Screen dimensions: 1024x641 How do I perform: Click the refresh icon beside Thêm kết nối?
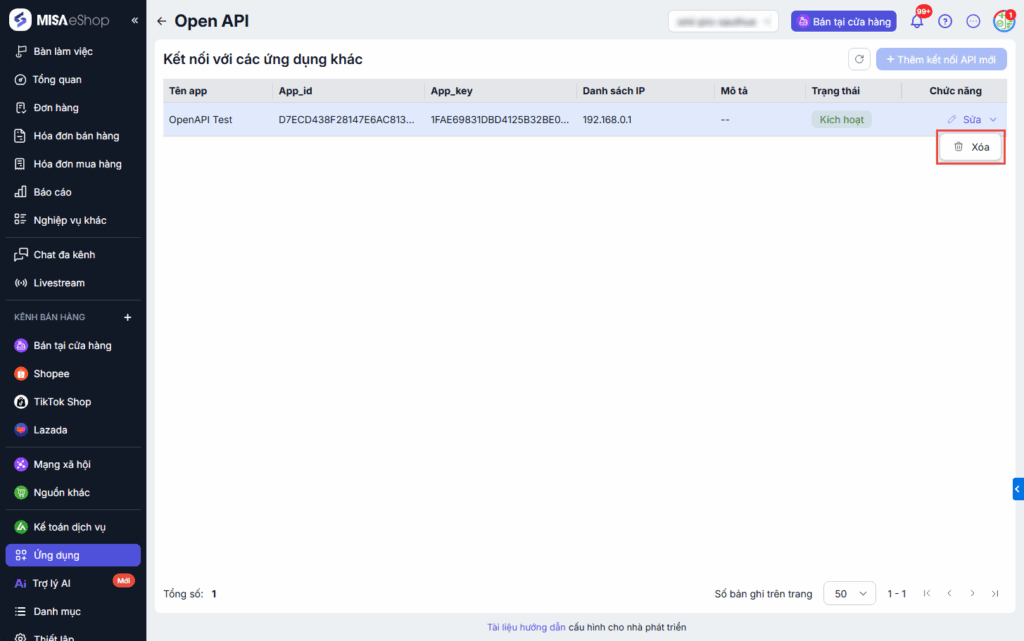point(859,60)
